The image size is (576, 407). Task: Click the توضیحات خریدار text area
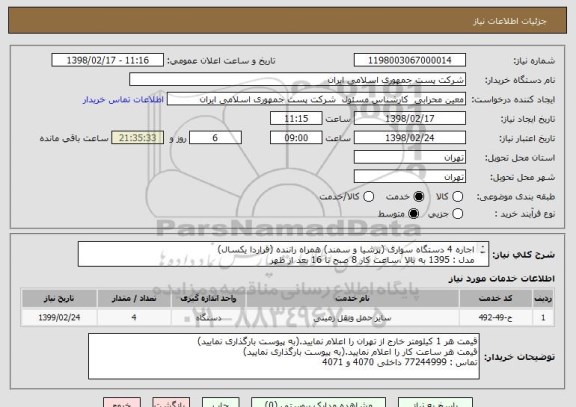tap(284, 356)
